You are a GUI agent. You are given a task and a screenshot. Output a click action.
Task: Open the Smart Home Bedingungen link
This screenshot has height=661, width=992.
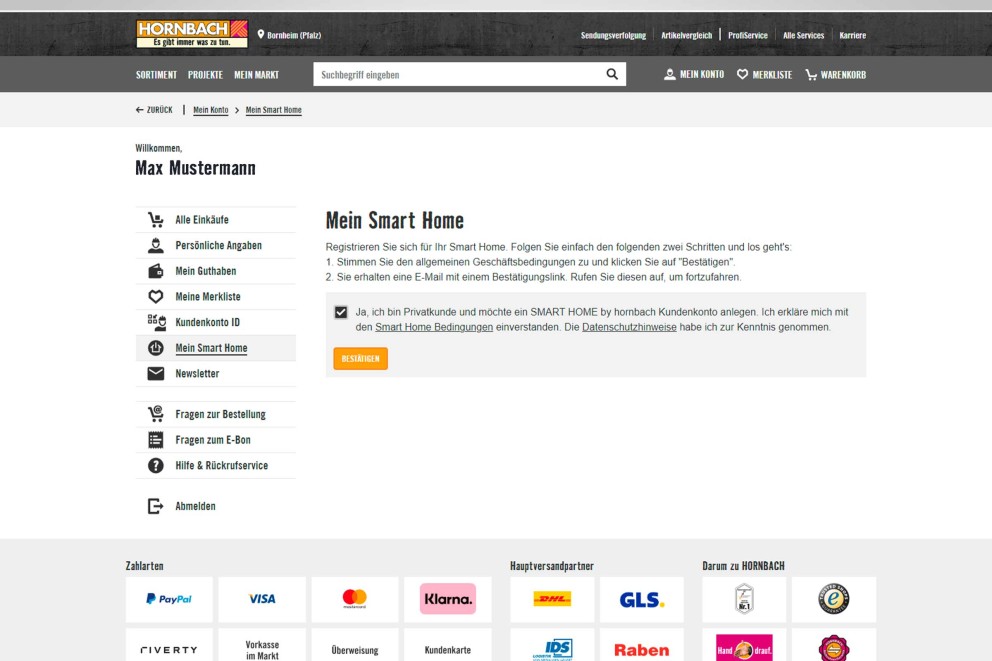pyautogui.click(x=434, y=327)
